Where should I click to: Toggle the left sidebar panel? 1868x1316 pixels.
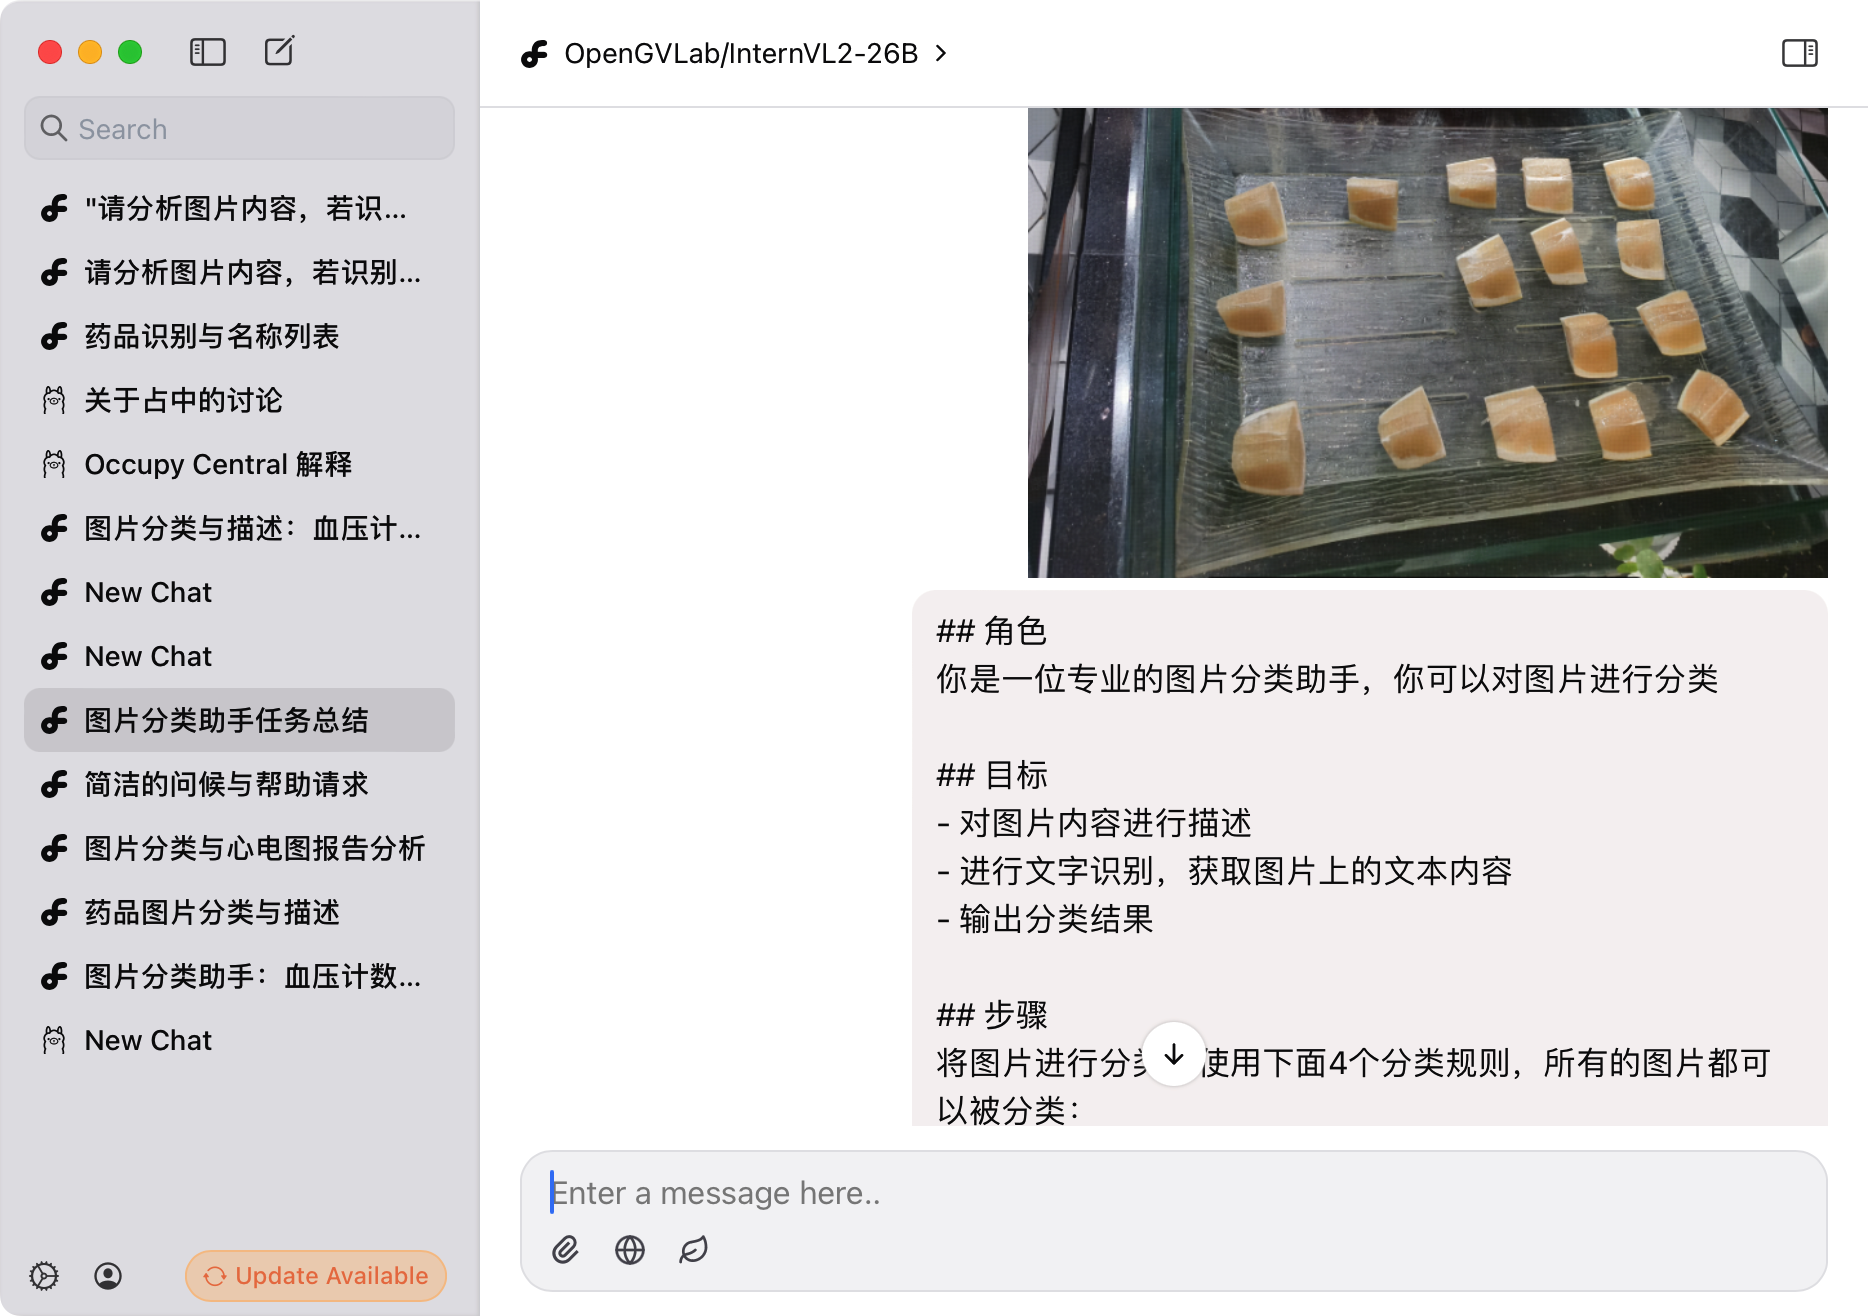(x=208, y=52)
